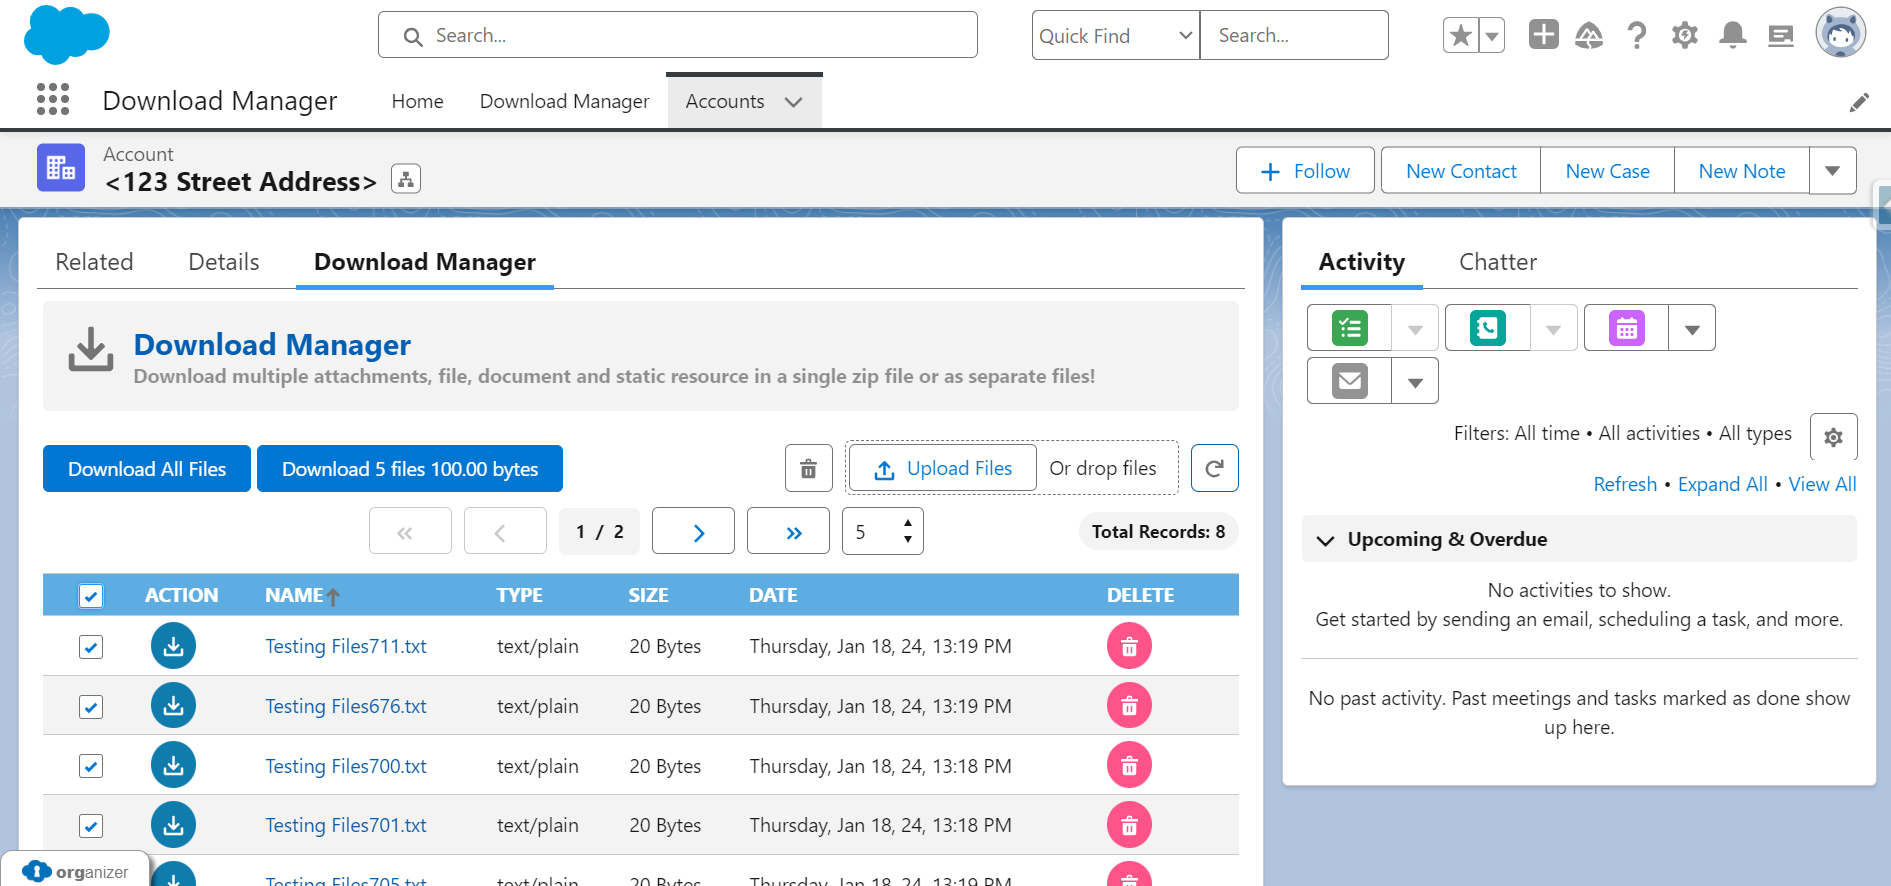Switch to the Chatter tab
This screenshot has height=886, width=1891.
click(1497, 262)
